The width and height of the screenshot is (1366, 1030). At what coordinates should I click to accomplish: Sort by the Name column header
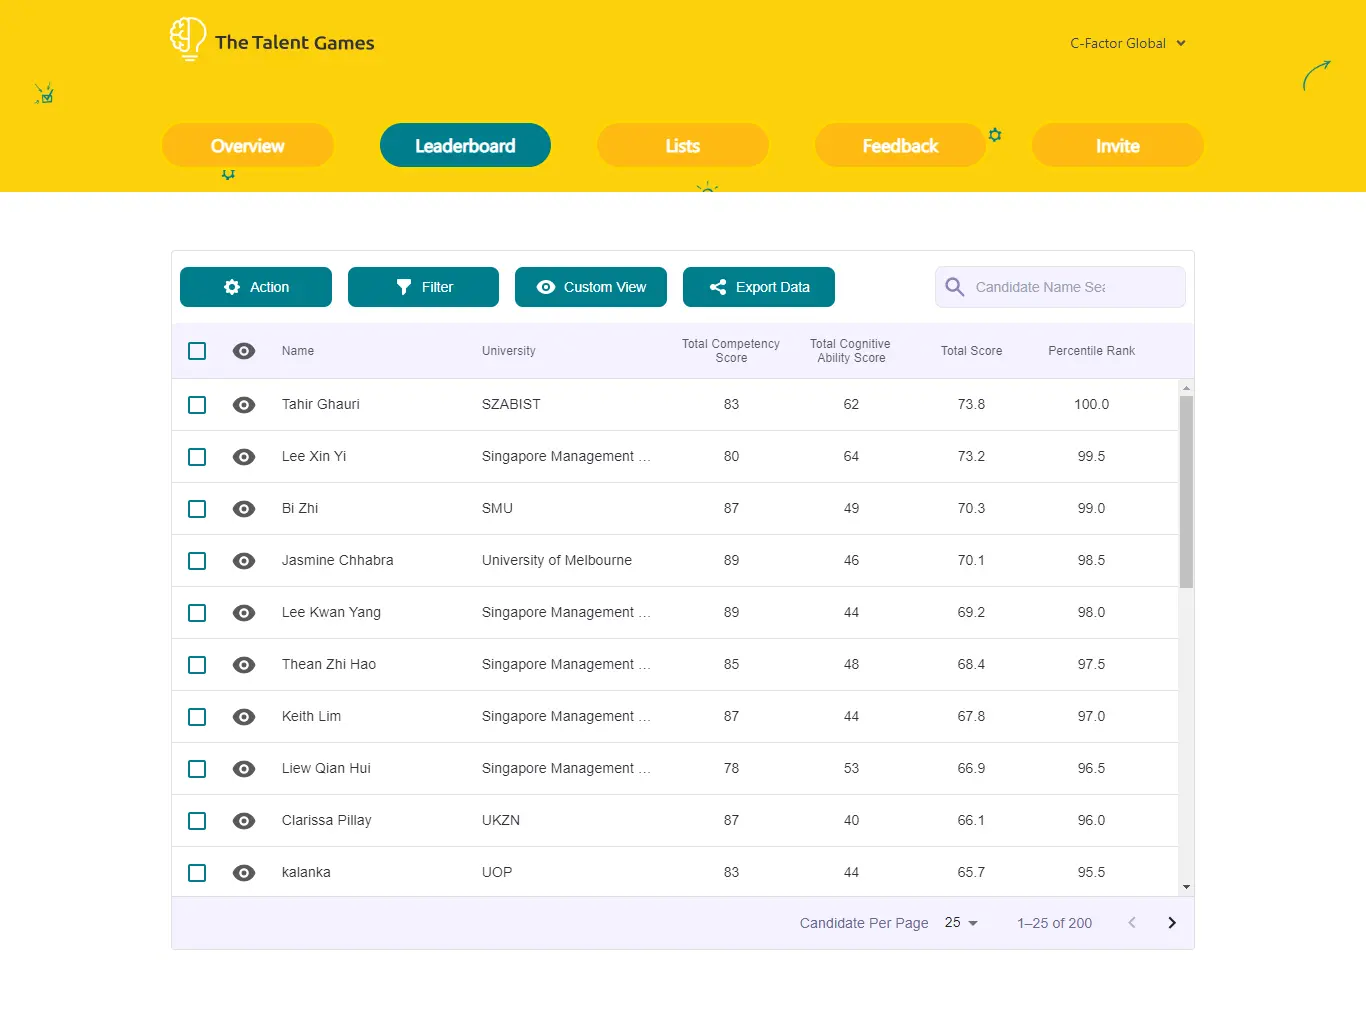(298, 351)
